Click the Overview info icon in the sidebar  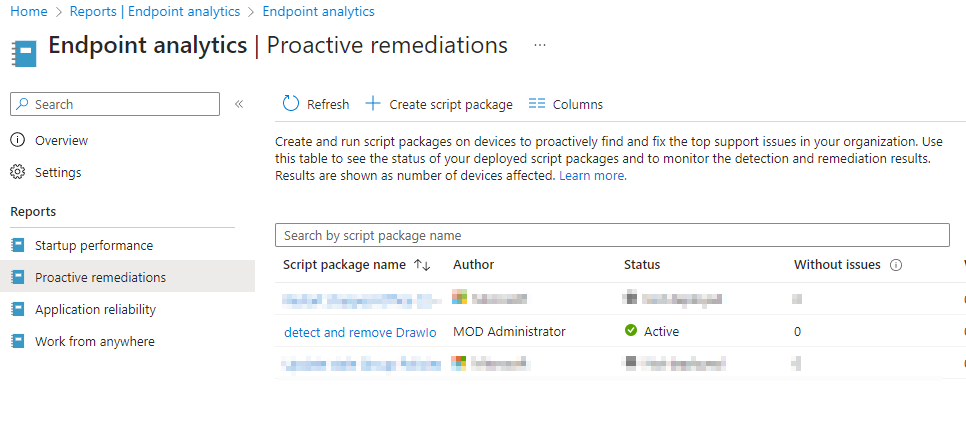click(x=17, y=141)
